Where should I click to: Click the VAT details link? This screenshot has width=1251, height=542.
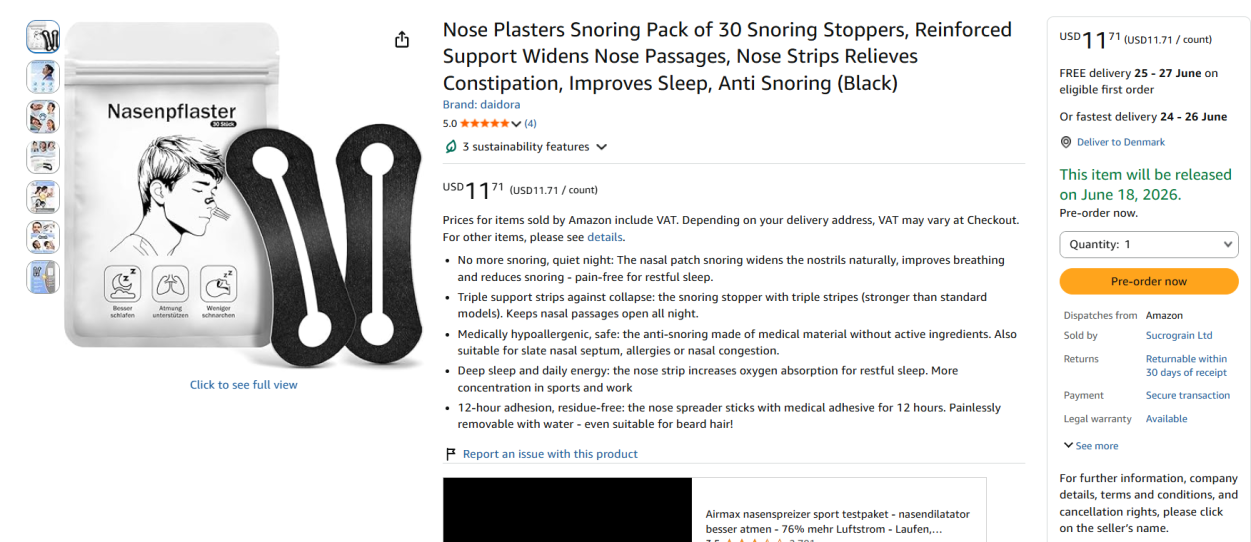pyautogui.click(x=604, y=237)
